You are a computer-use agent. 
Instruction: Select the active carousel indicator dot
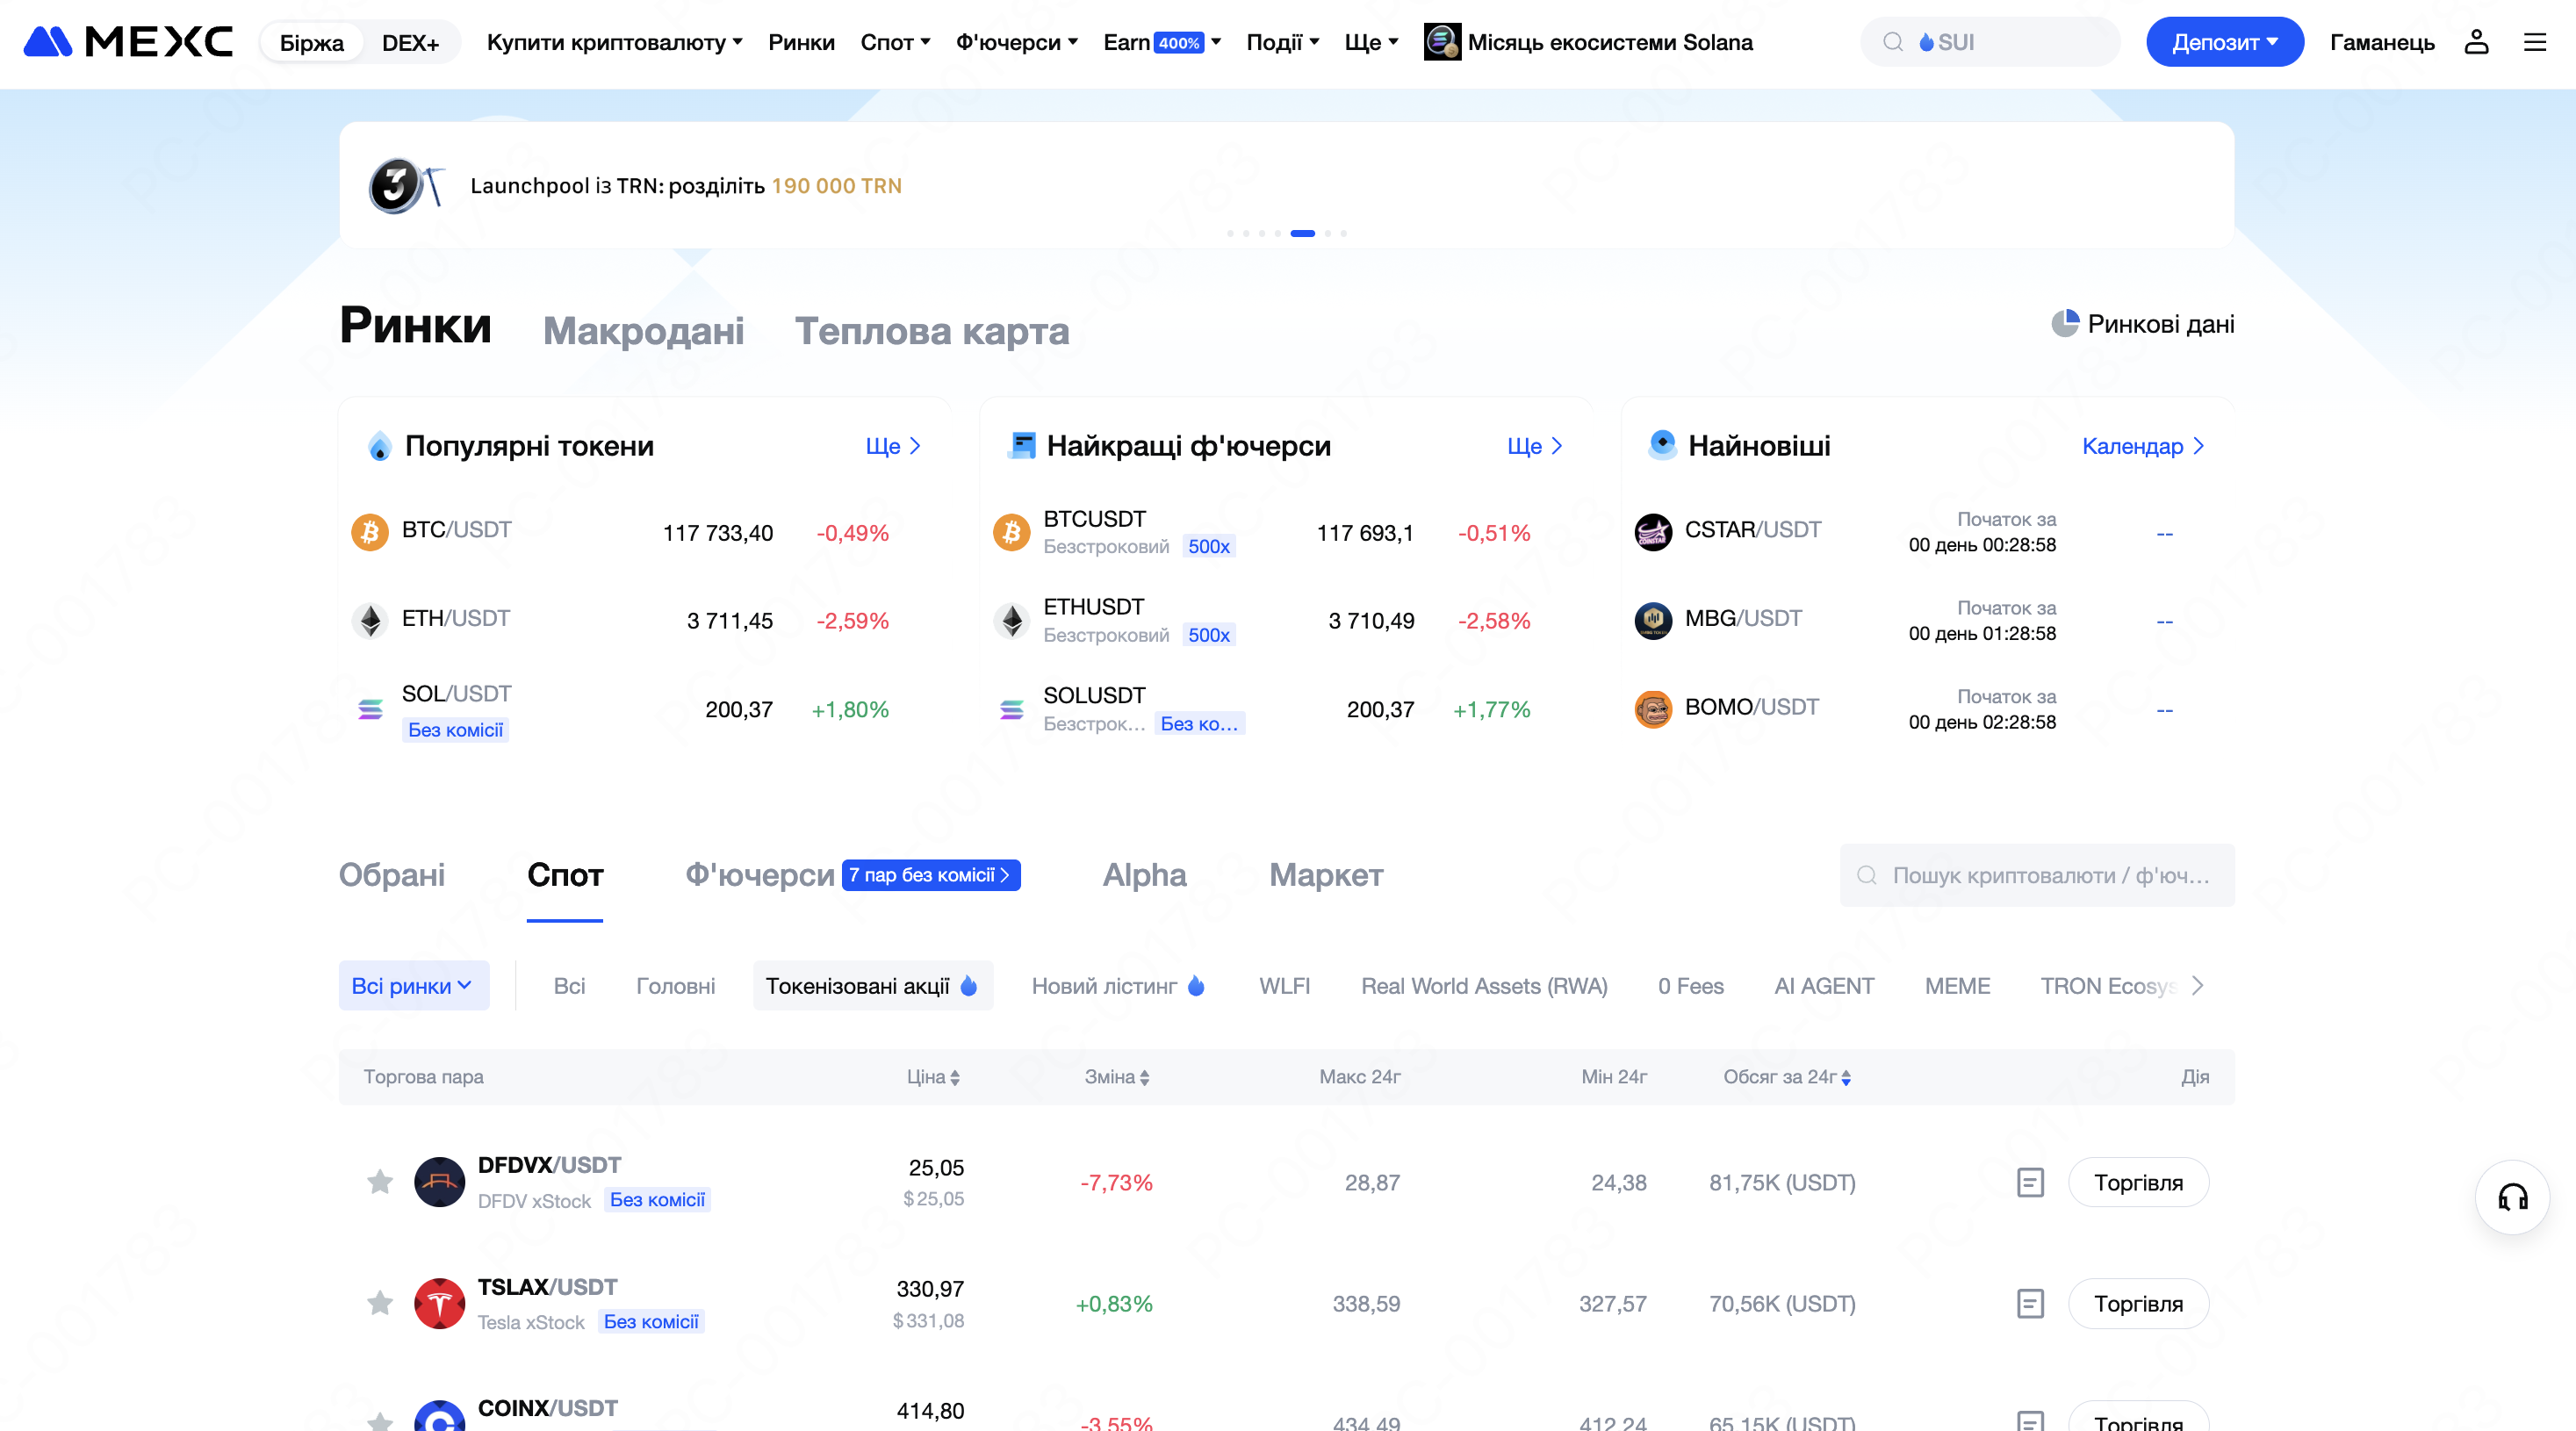tap(1302, 233)
